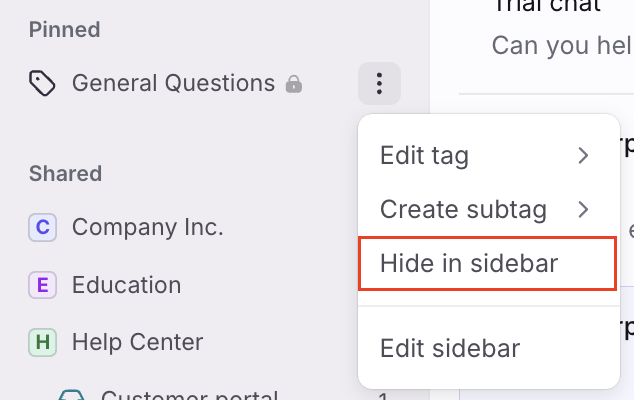Expand the Edit tag submenu chevron
634x400 pixels.
[583, 155]
